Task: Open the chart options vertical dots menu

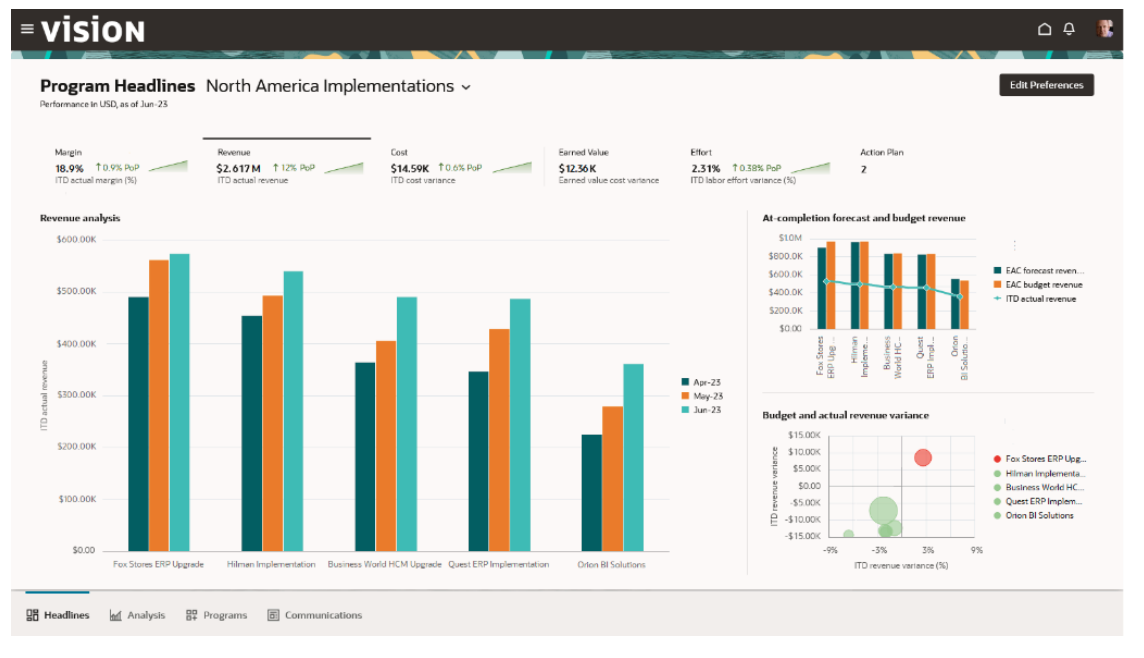Action: [x=1014, y=245]
